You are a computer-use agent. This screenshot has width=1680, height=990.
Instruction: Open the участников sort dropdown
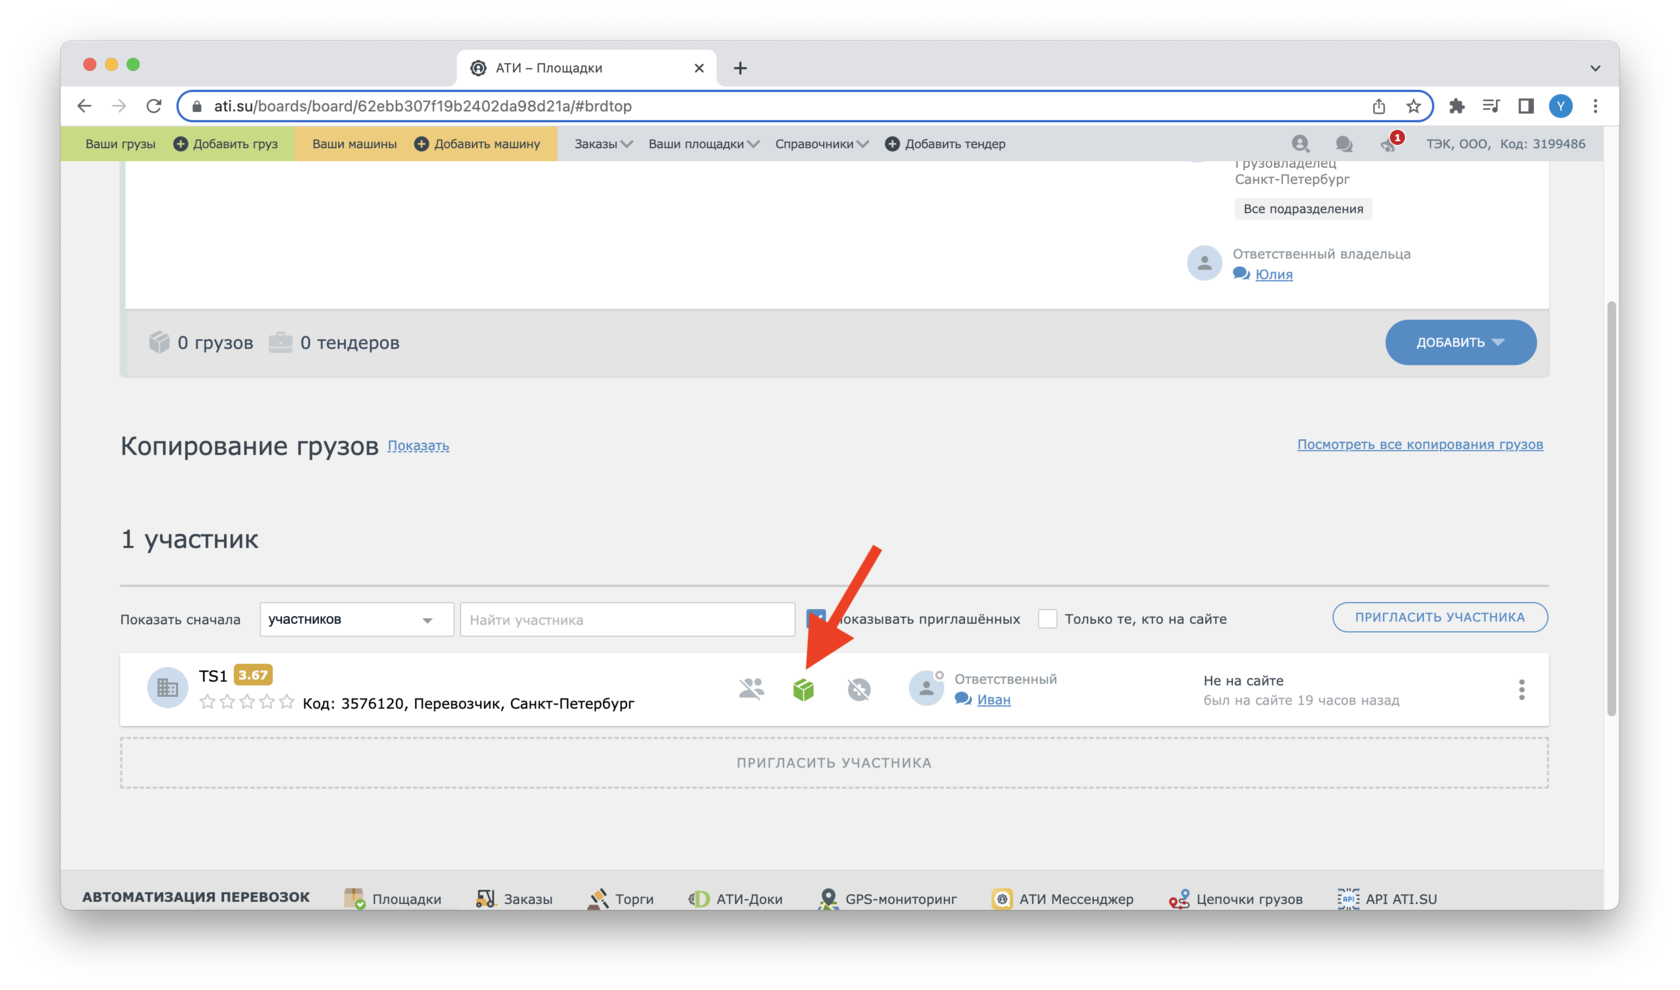[356, 619]
